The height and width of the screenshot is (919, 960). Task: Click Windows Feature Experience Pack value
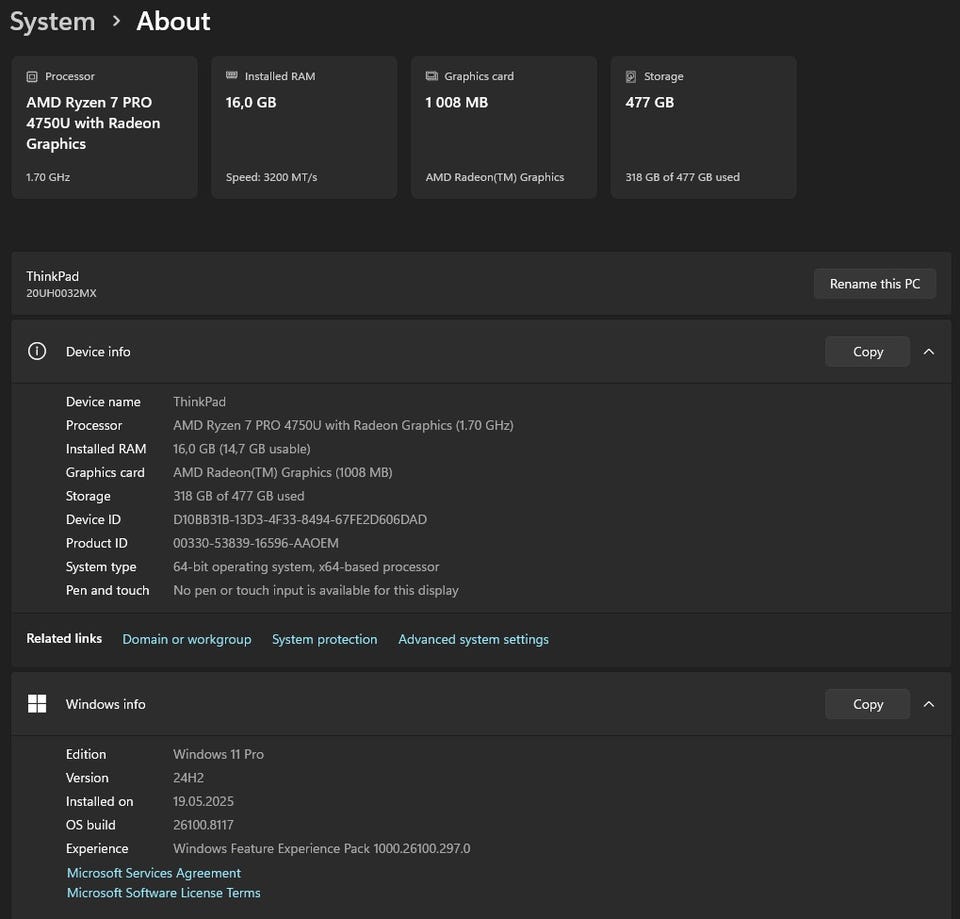point(322,849)
